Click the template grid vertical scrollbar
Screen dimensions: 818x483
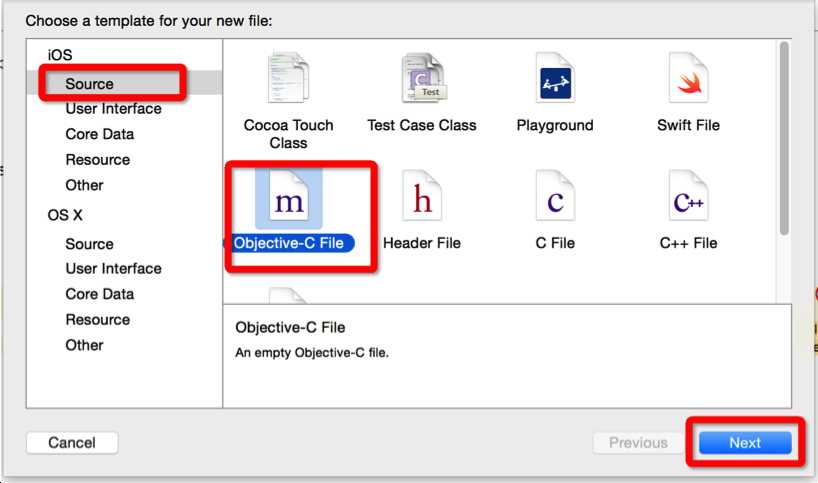pos(784,138)
